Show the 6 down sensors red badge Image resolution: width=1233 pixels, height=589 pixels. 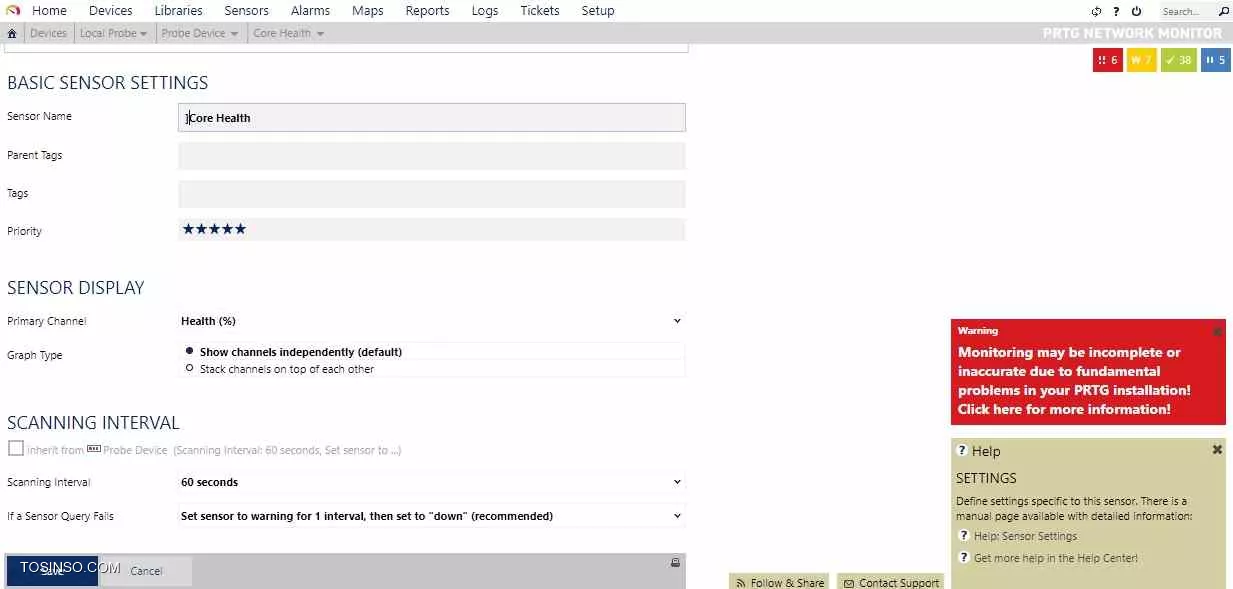[x=1108, y=60]
